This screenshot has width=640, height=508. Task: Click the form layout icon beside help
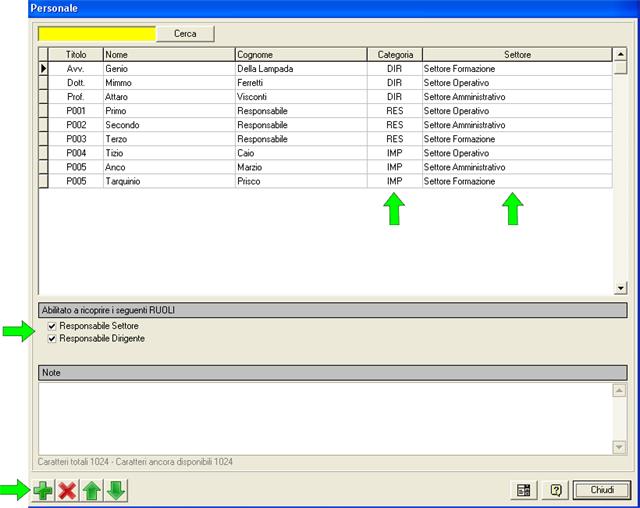(x=523, y=491)
